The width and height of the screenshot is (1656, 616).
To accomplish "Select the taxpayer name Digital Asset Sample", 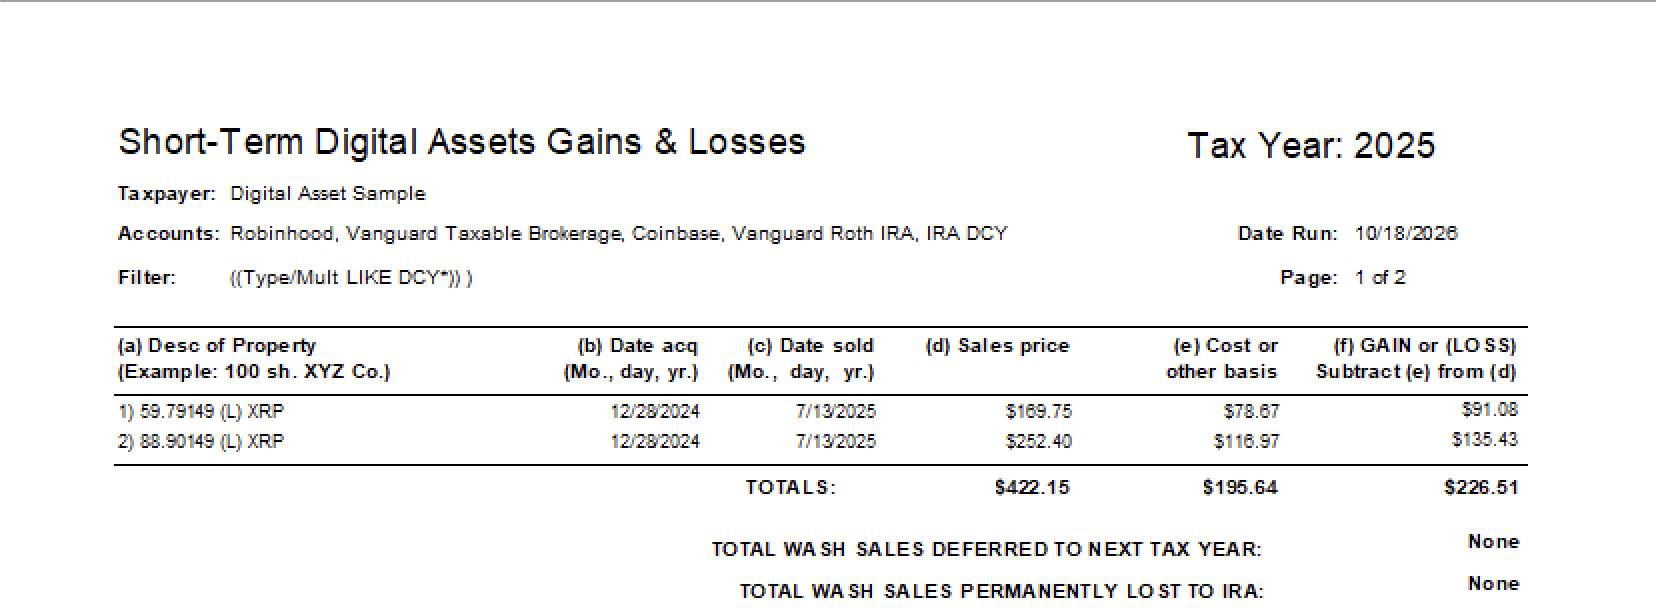I will click(x=328, y=194).
